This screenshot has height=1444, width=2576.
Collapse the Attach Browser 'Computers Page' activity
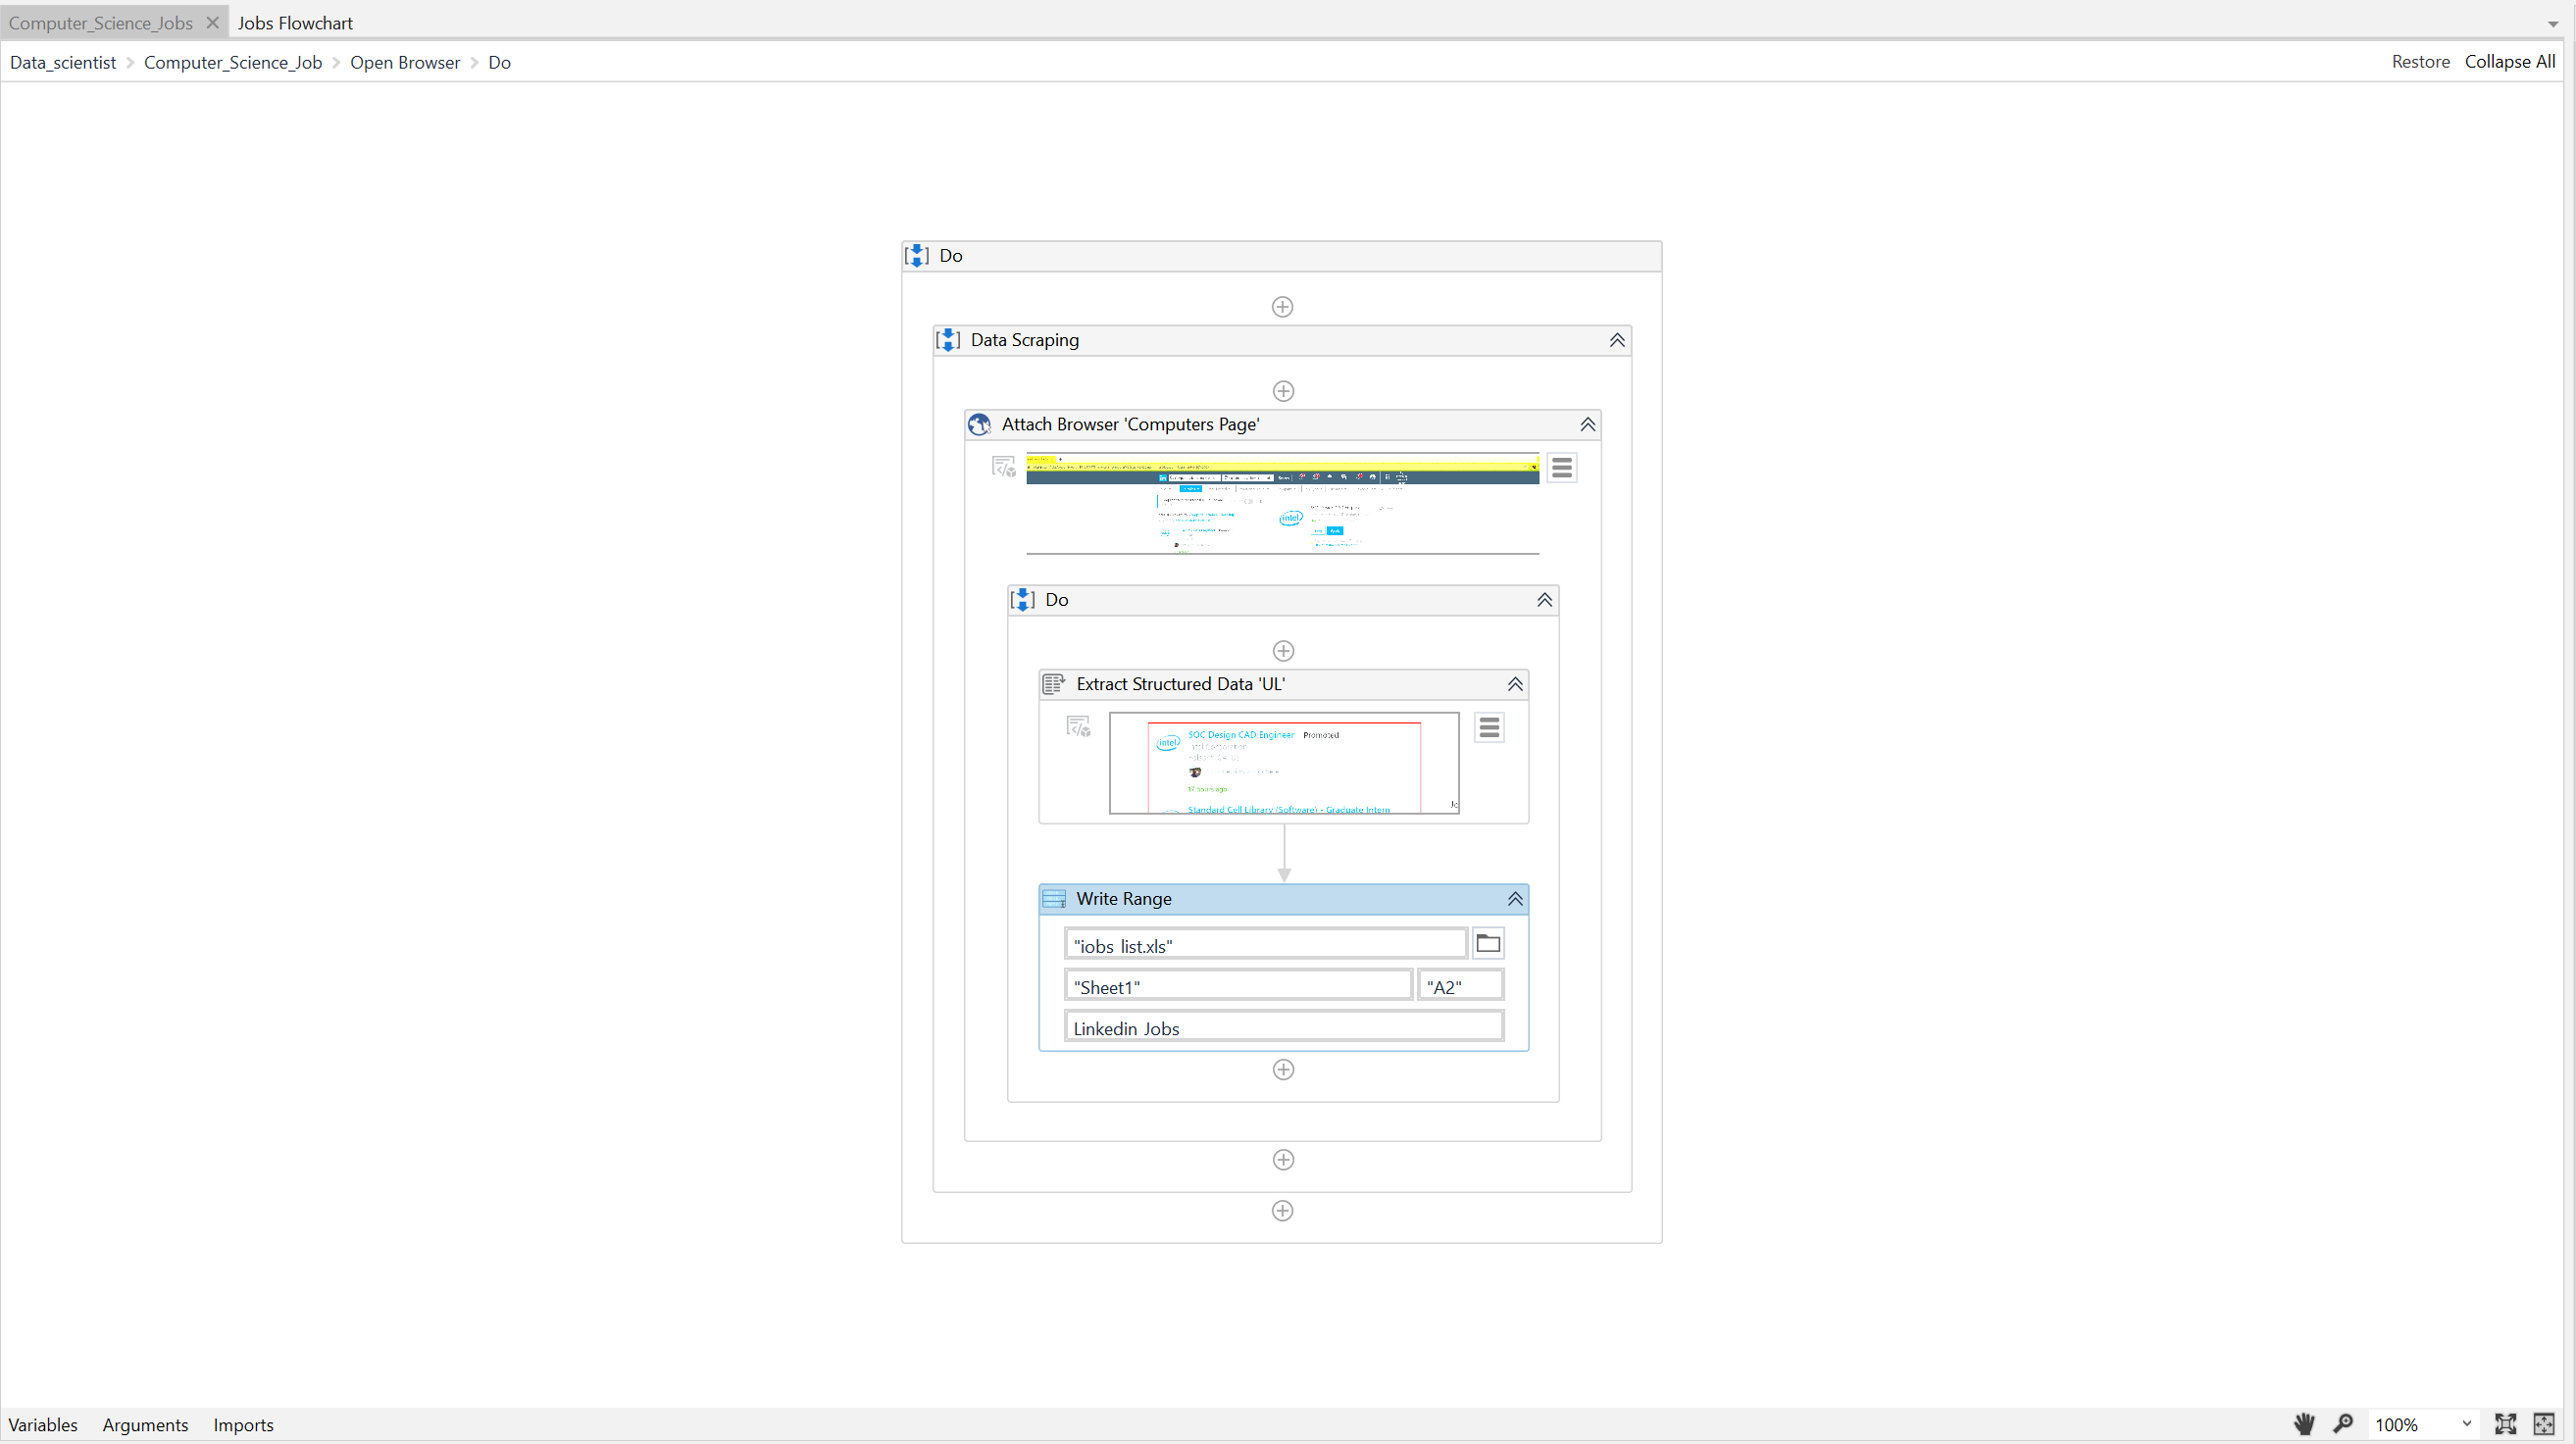point(1587,424)
